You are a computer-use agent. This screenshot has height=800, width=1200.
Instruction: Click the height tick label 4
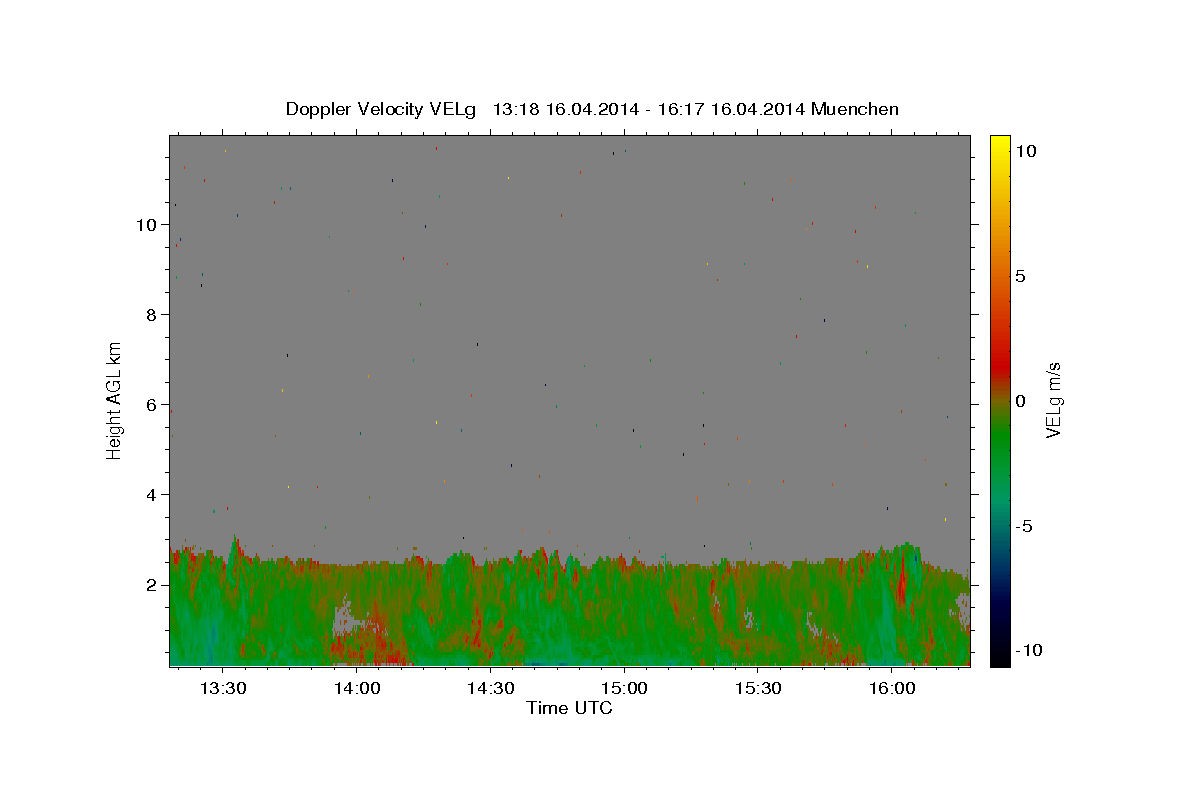[153, 495]
